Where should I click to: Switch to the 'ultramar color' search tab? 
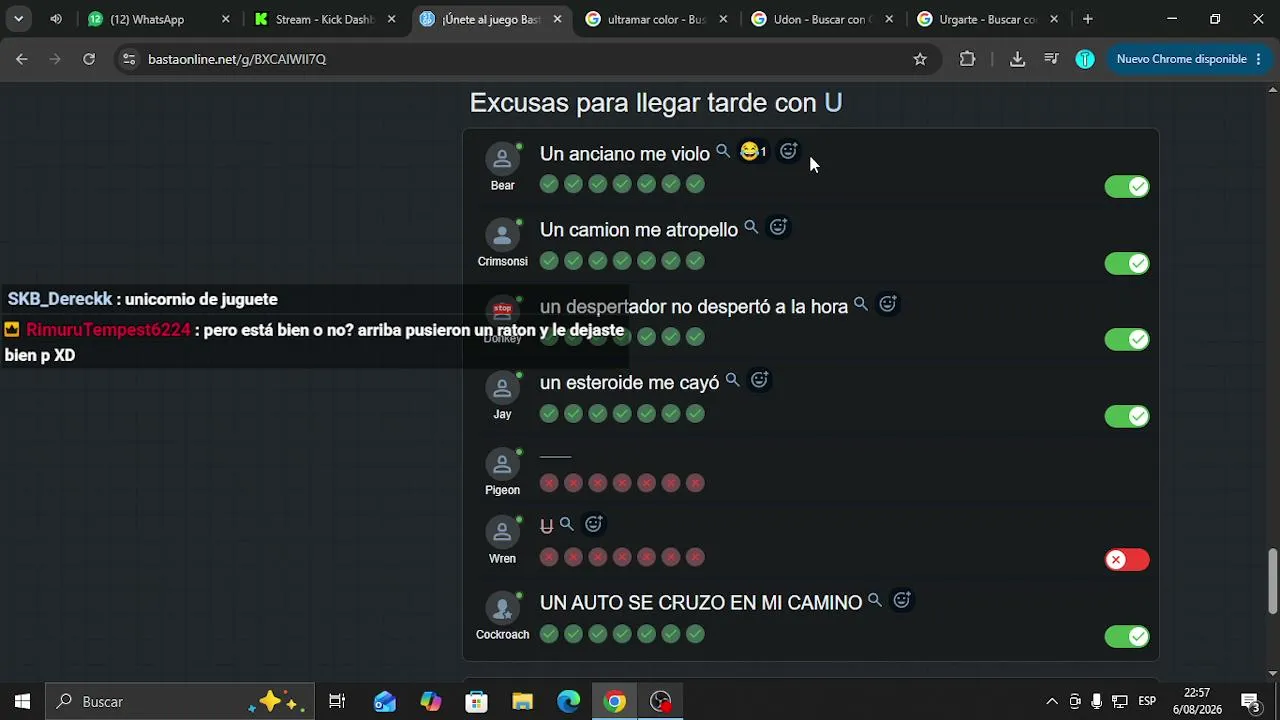[658, 19]
